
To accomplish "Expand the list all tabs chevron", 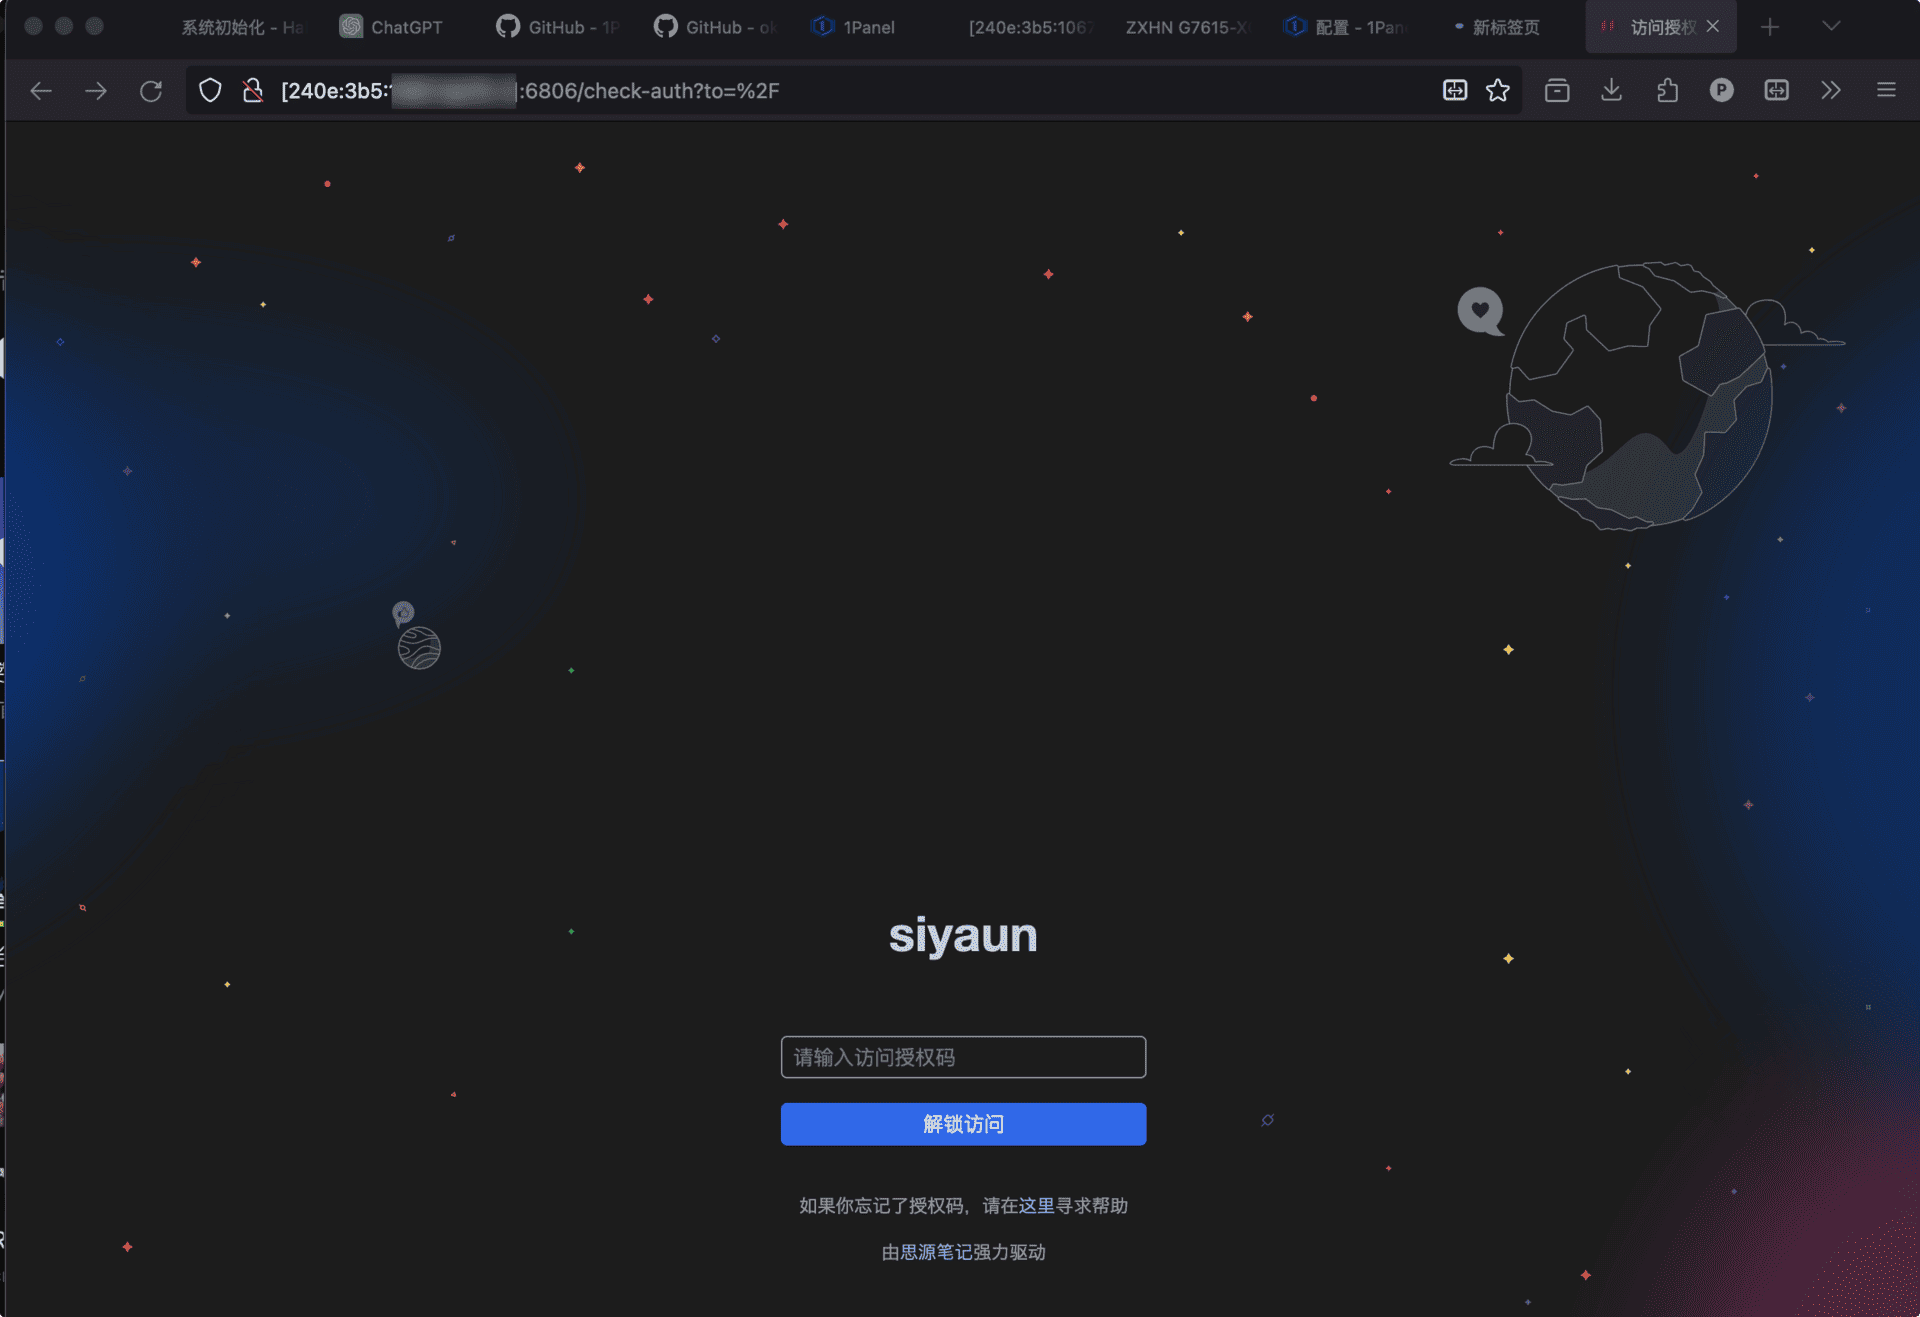I will tap(1831, 27).
